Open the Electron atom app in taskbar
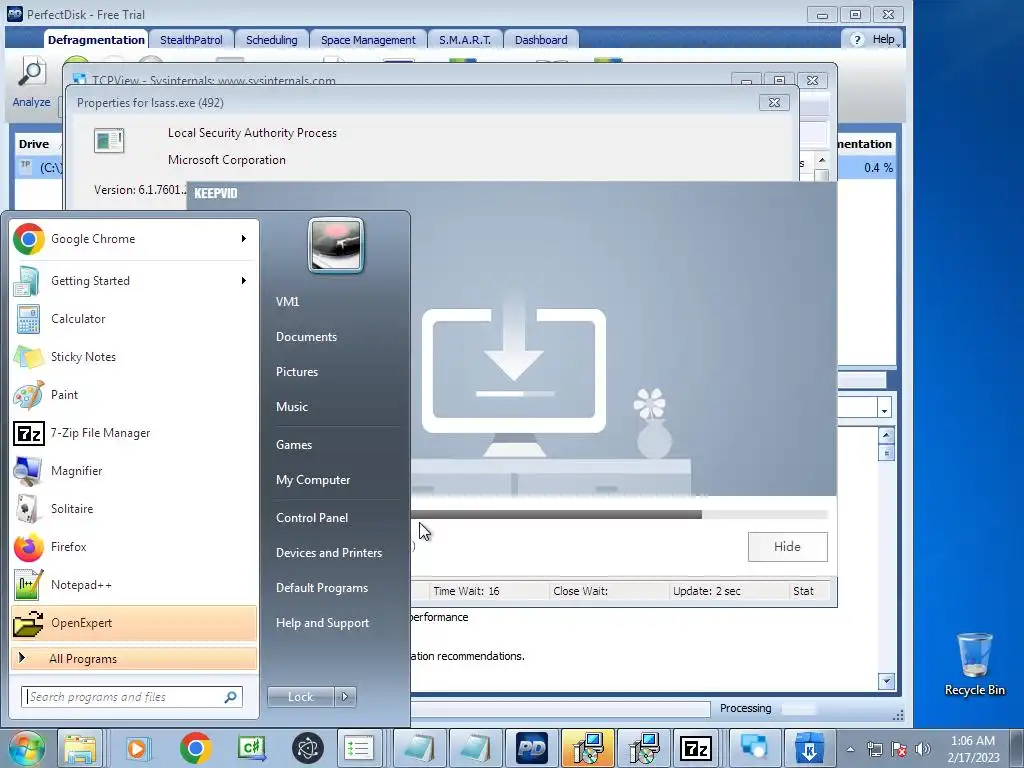This screenshot has height=768, width=1024. pyautogui.click(x=308, y=748)
